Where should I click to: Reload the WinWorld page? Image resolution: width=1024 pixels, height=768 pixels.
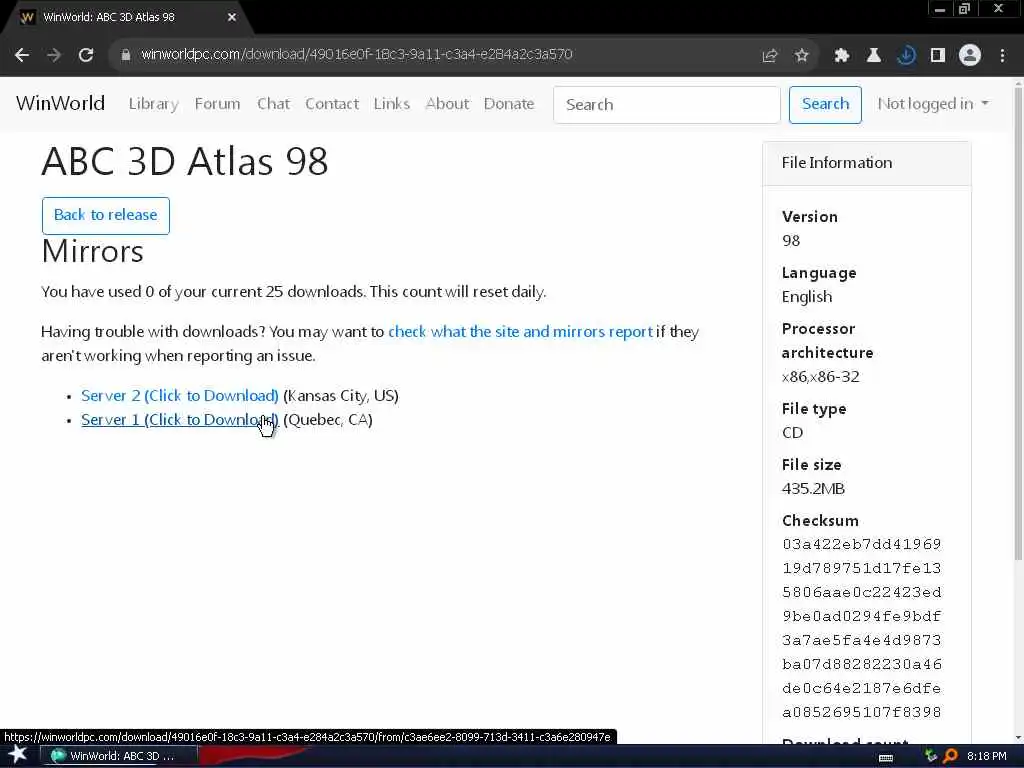point(86,56)
